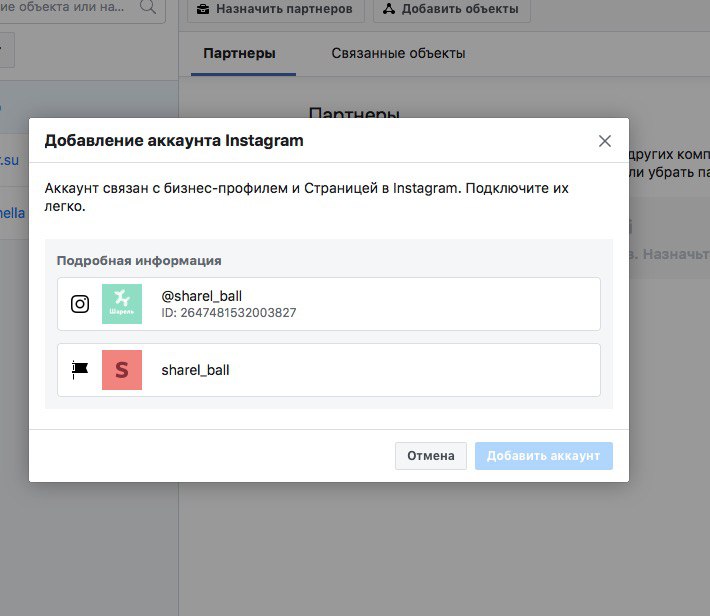
Task: Click the Назначить партнеров button
Action: click(276, 9)
